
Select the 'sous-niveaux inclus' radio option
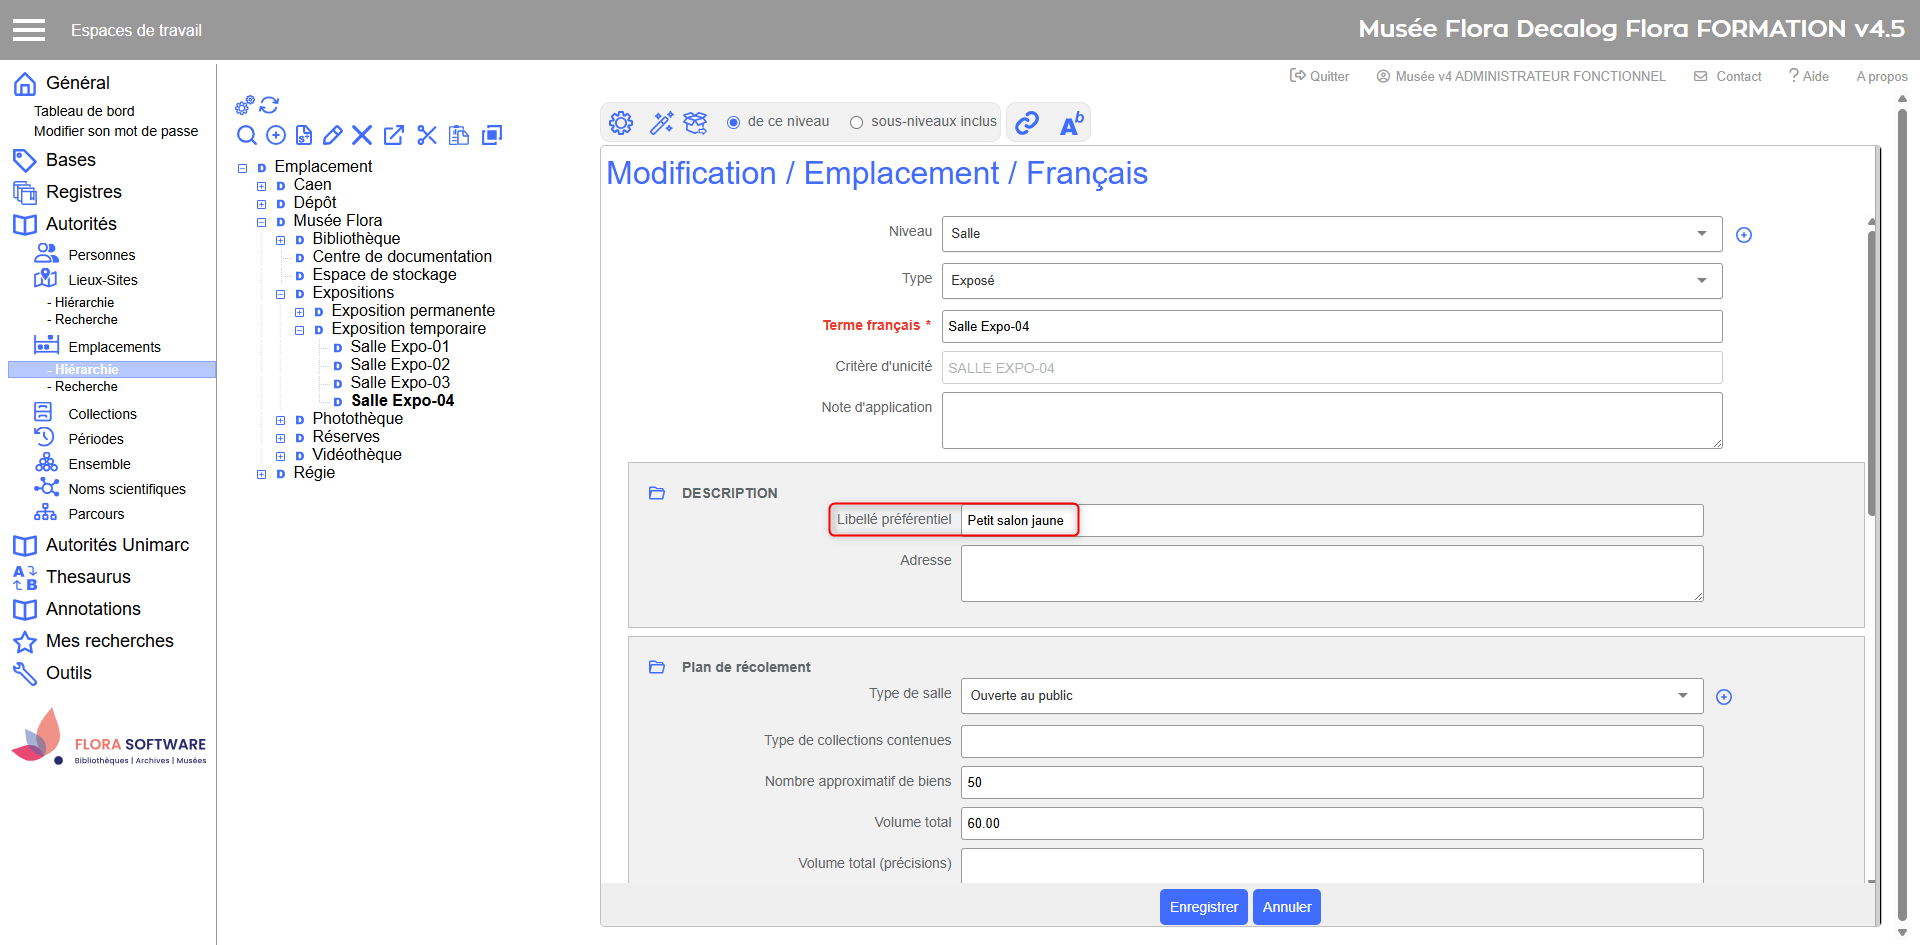pyautogui.click(x=857, y=122)
